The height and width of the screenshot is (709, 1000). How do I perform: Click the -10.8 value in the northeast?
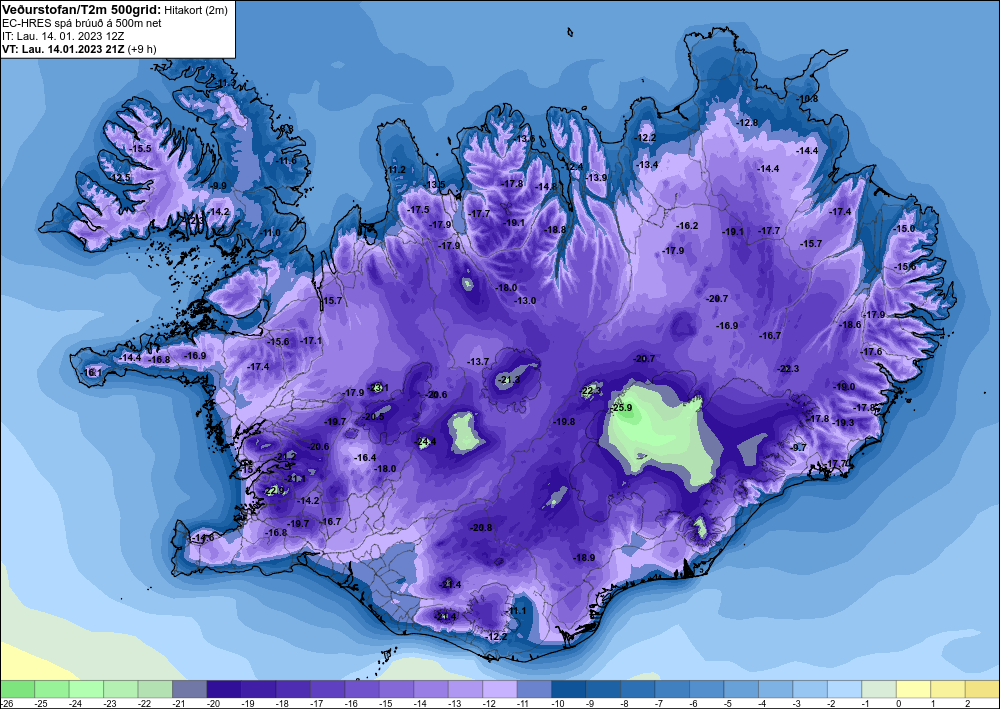(807, 99)
